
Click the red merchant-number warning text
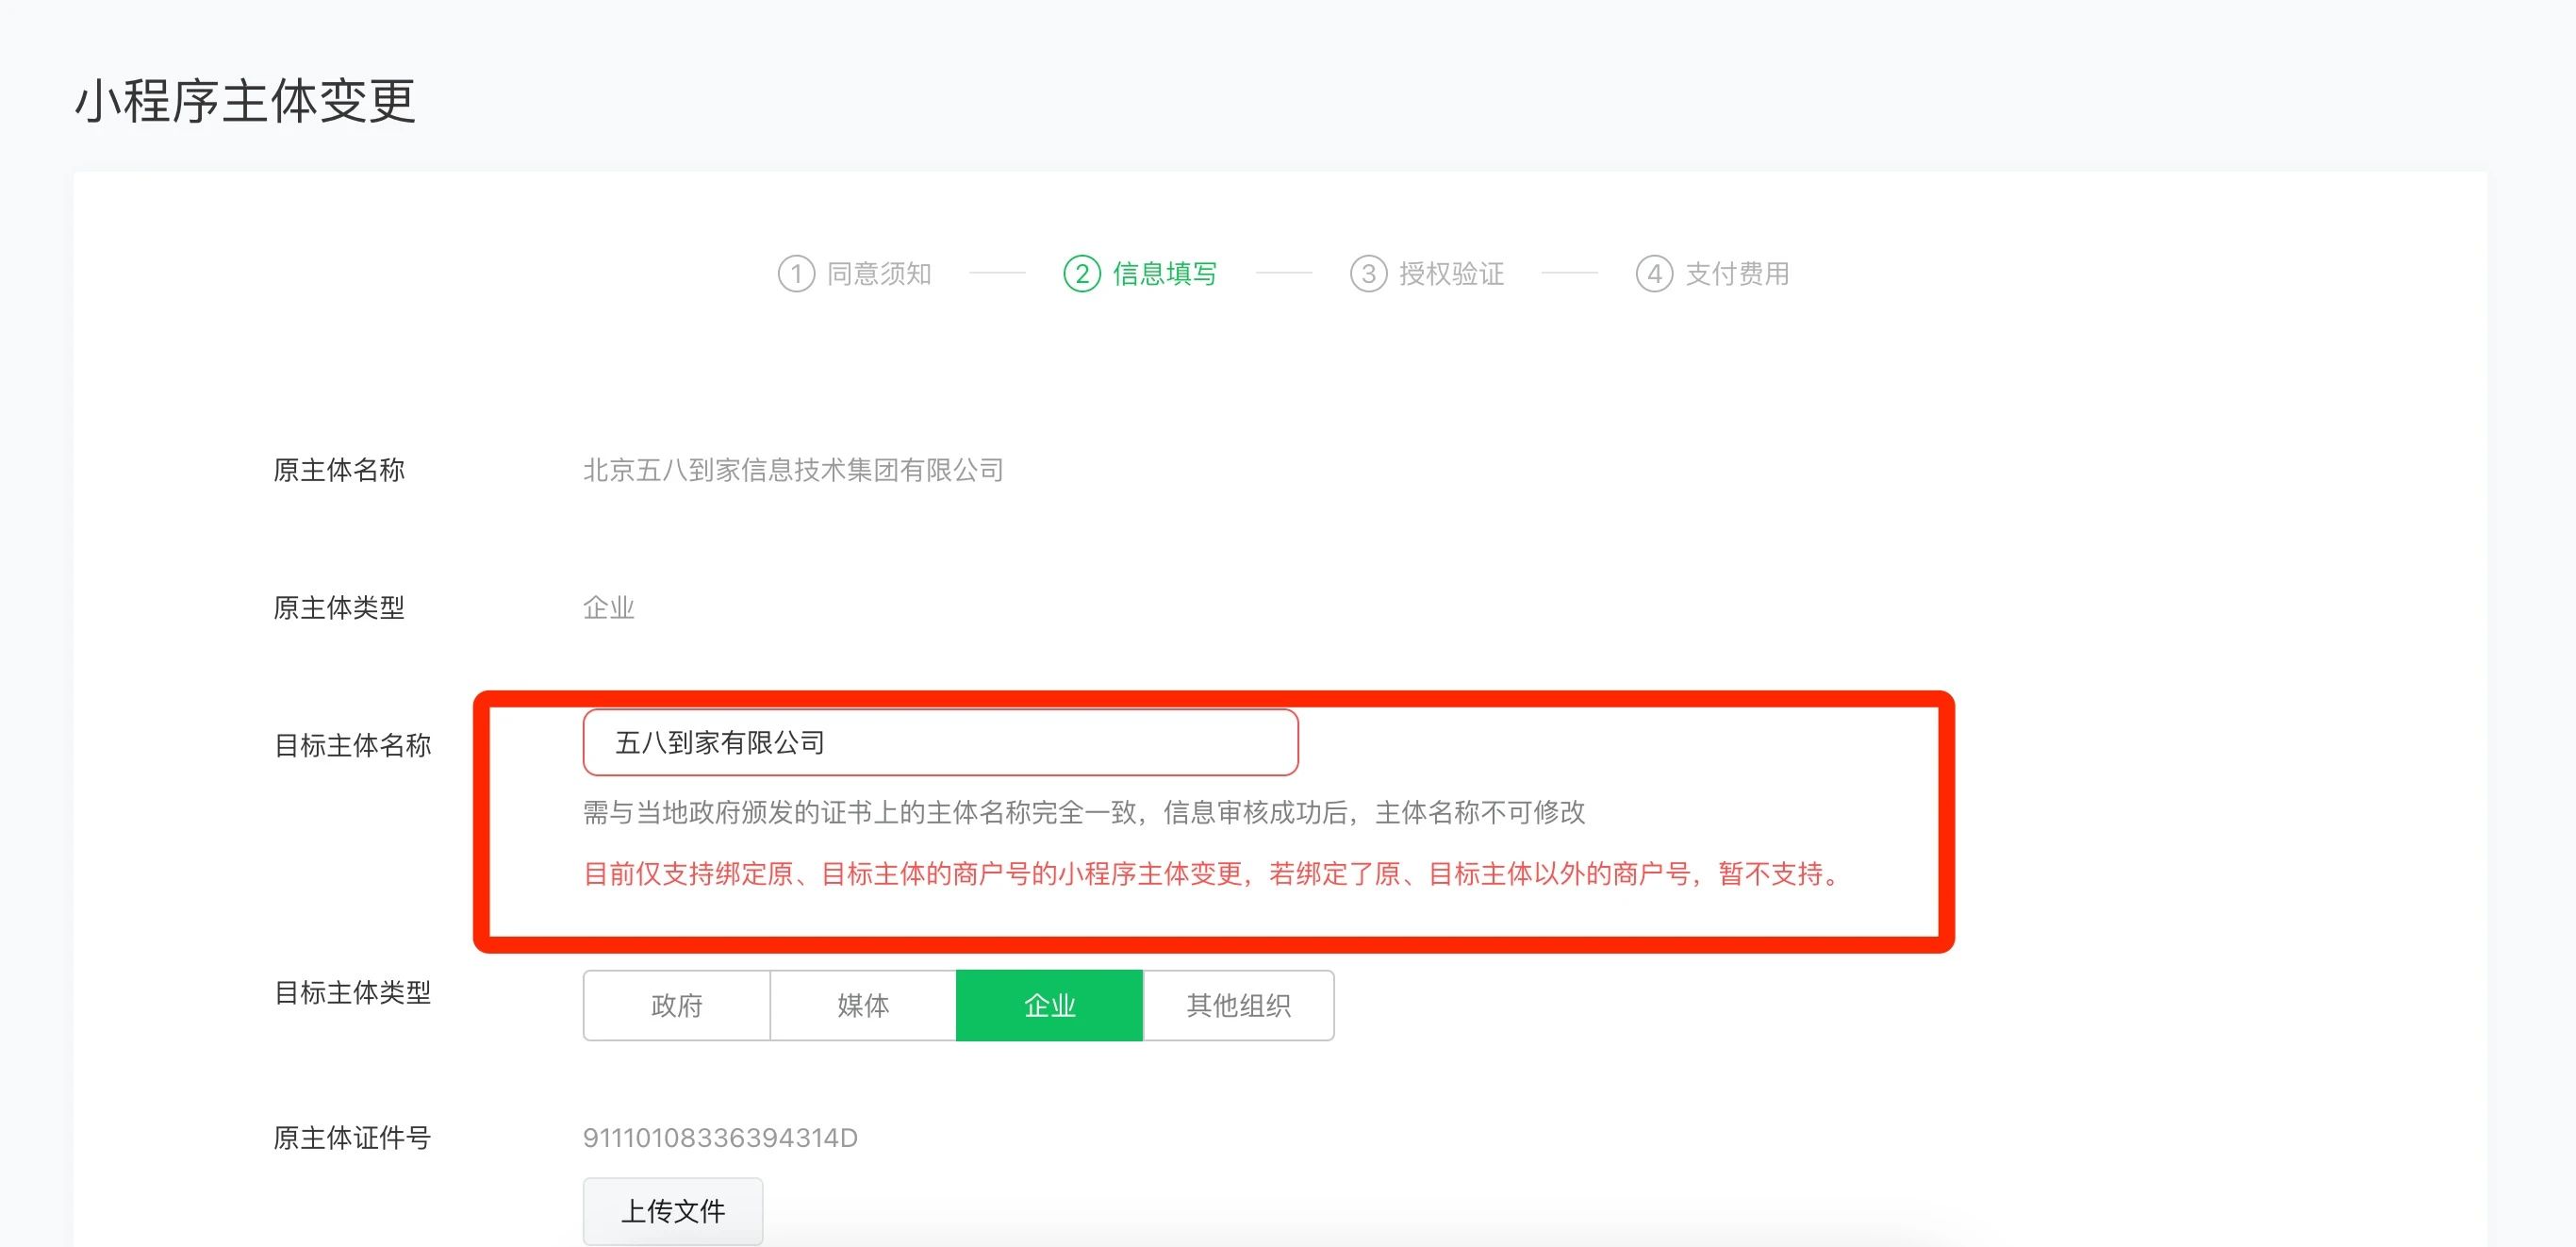1213,874
